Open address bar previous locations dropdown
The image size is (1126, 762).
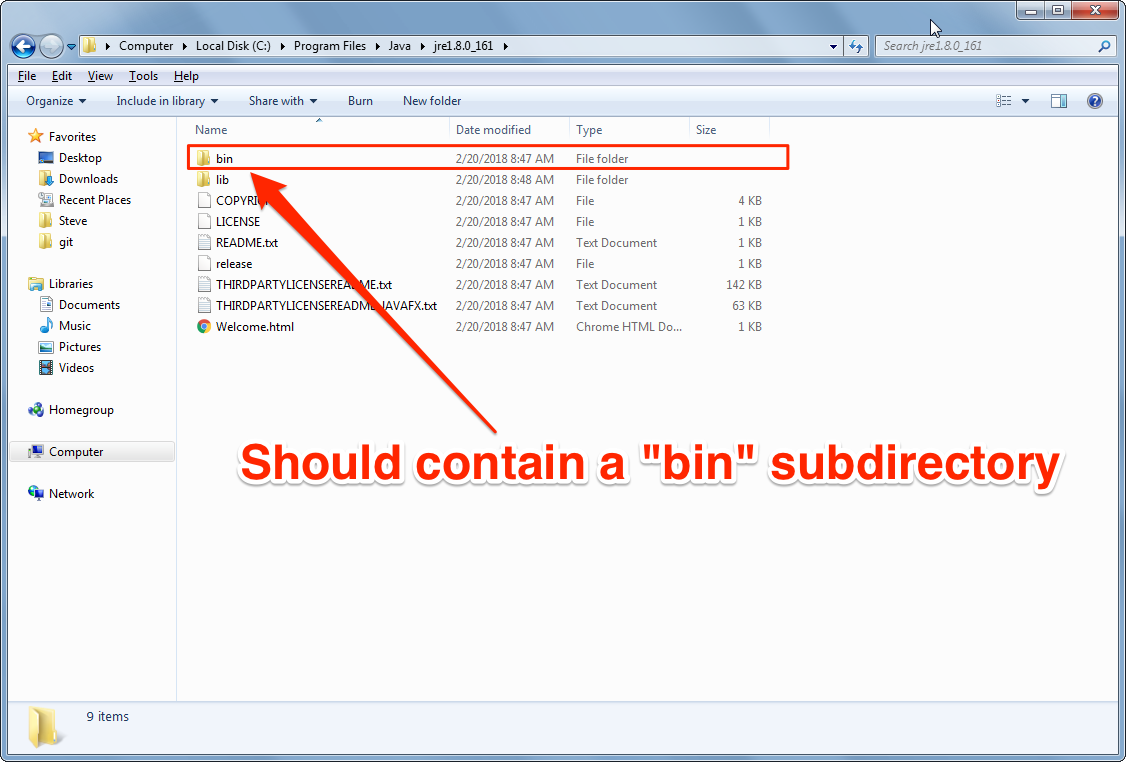pyautogui.click(x=833, y=47)
